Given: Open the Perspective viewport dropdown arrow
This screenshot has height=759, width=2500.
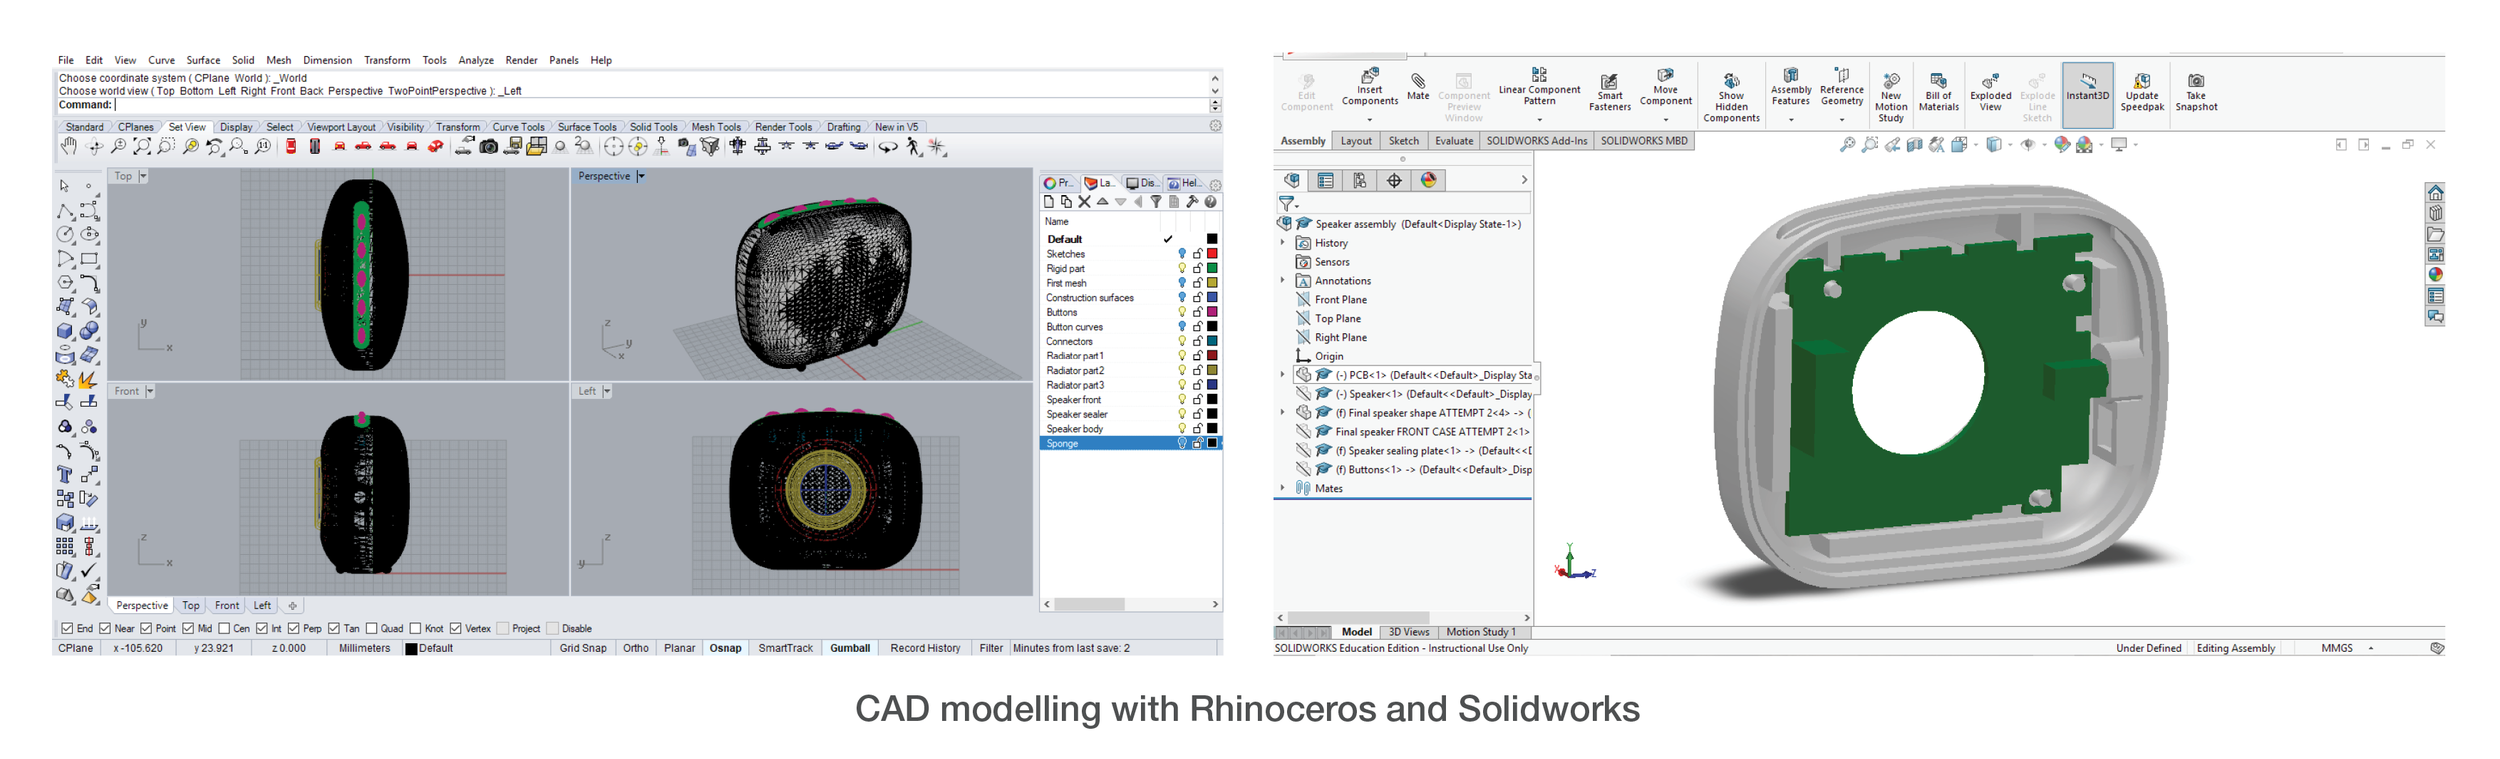Looking at the screenshot, I should point(640,176).
